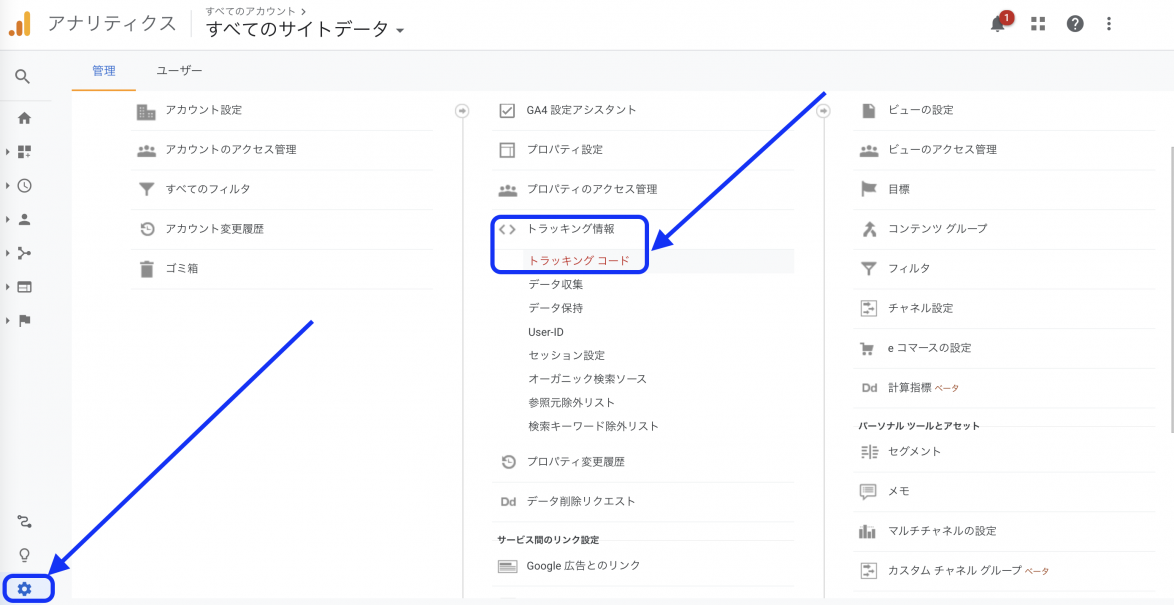The height and width of the screenshot is (605, 1174).
Task: Expand the realtime clock reports section
Action: click(x=24, y=185)
